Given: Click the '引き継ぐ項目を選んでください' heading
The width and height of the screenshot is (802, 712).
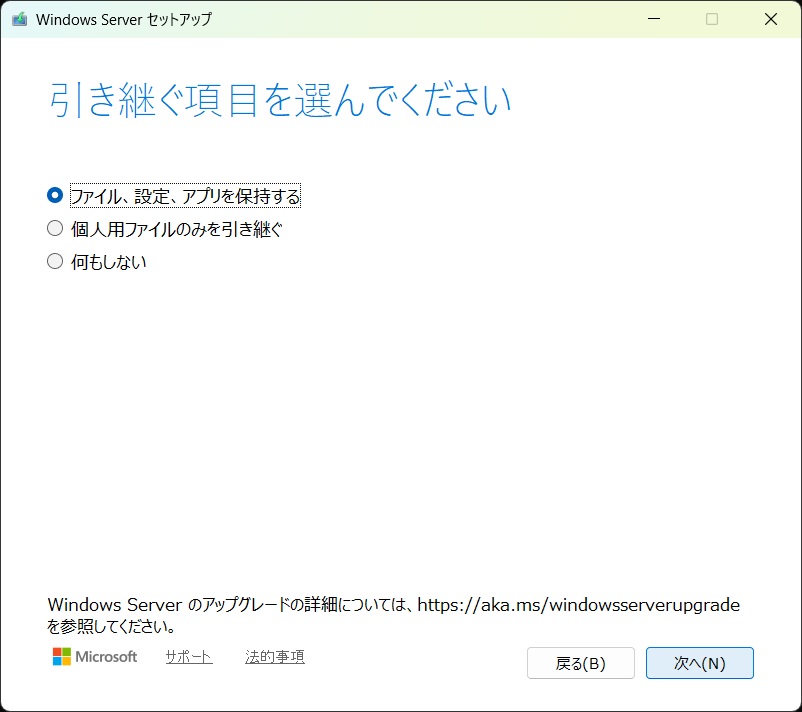Looking at the screenshot, I should click(x=280, y=101).
